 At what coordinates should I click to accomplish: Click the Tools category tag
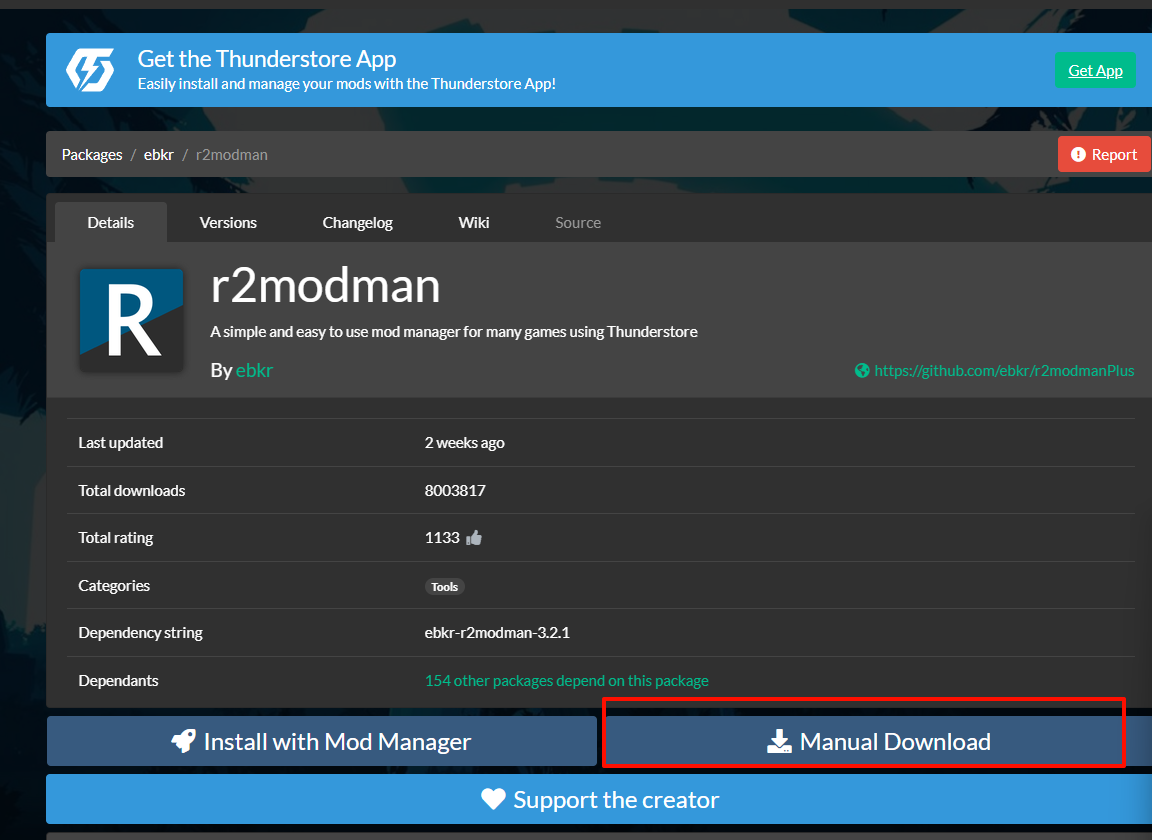point(444,586)
